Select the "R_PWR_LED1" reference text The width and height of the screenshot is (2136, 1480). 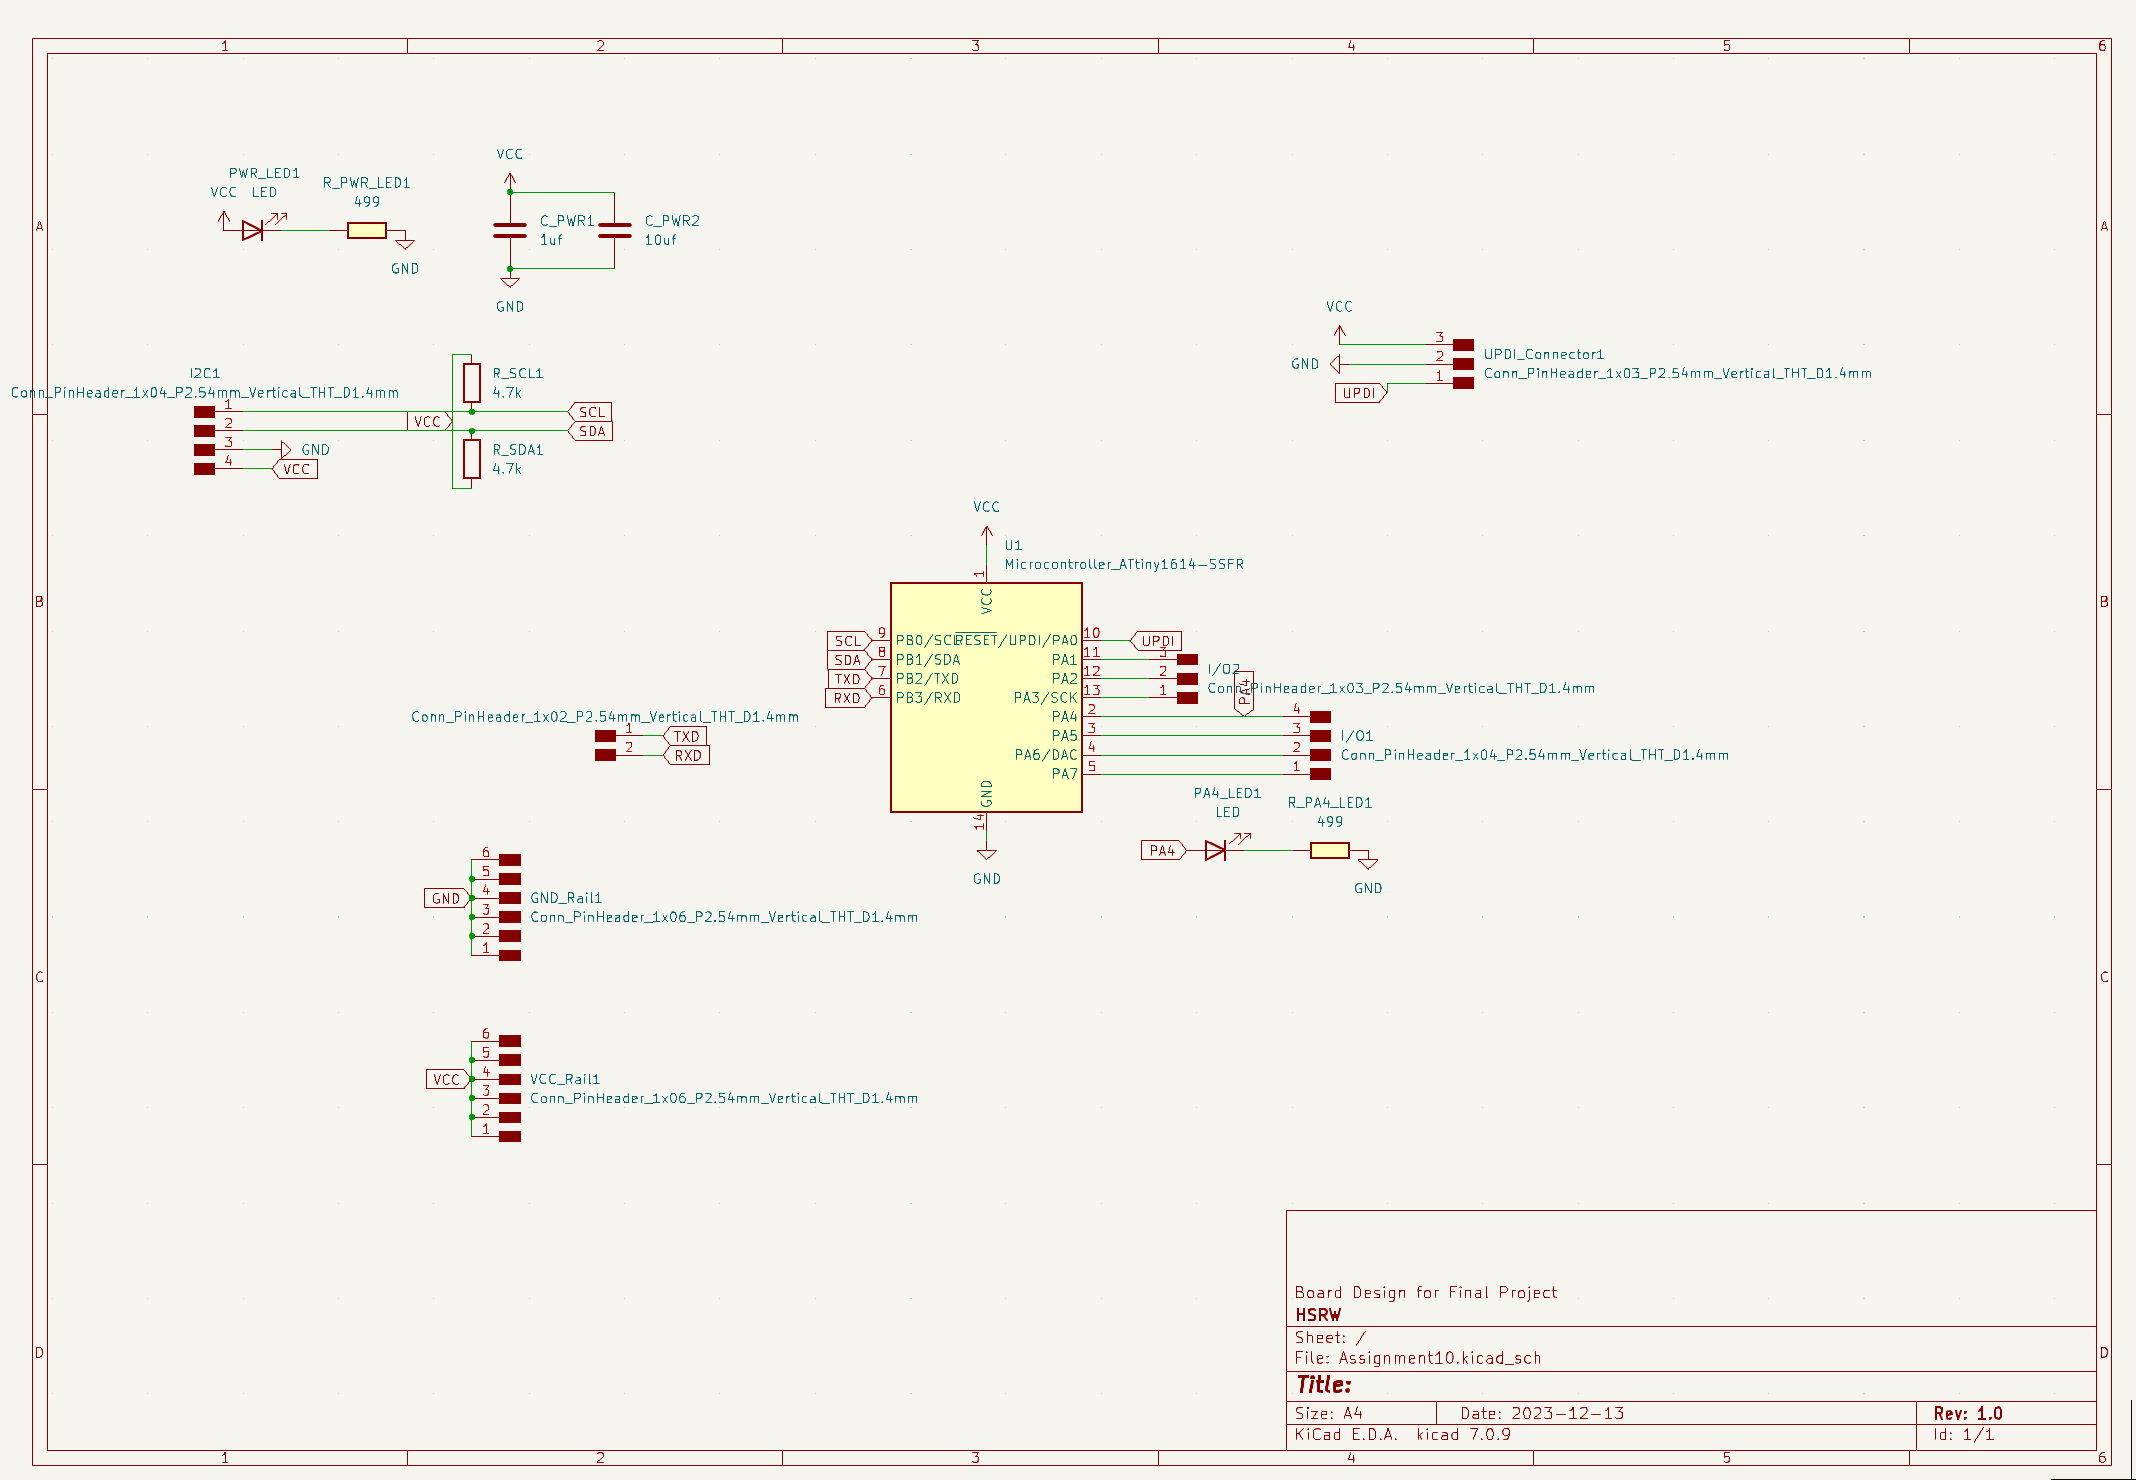366,183
